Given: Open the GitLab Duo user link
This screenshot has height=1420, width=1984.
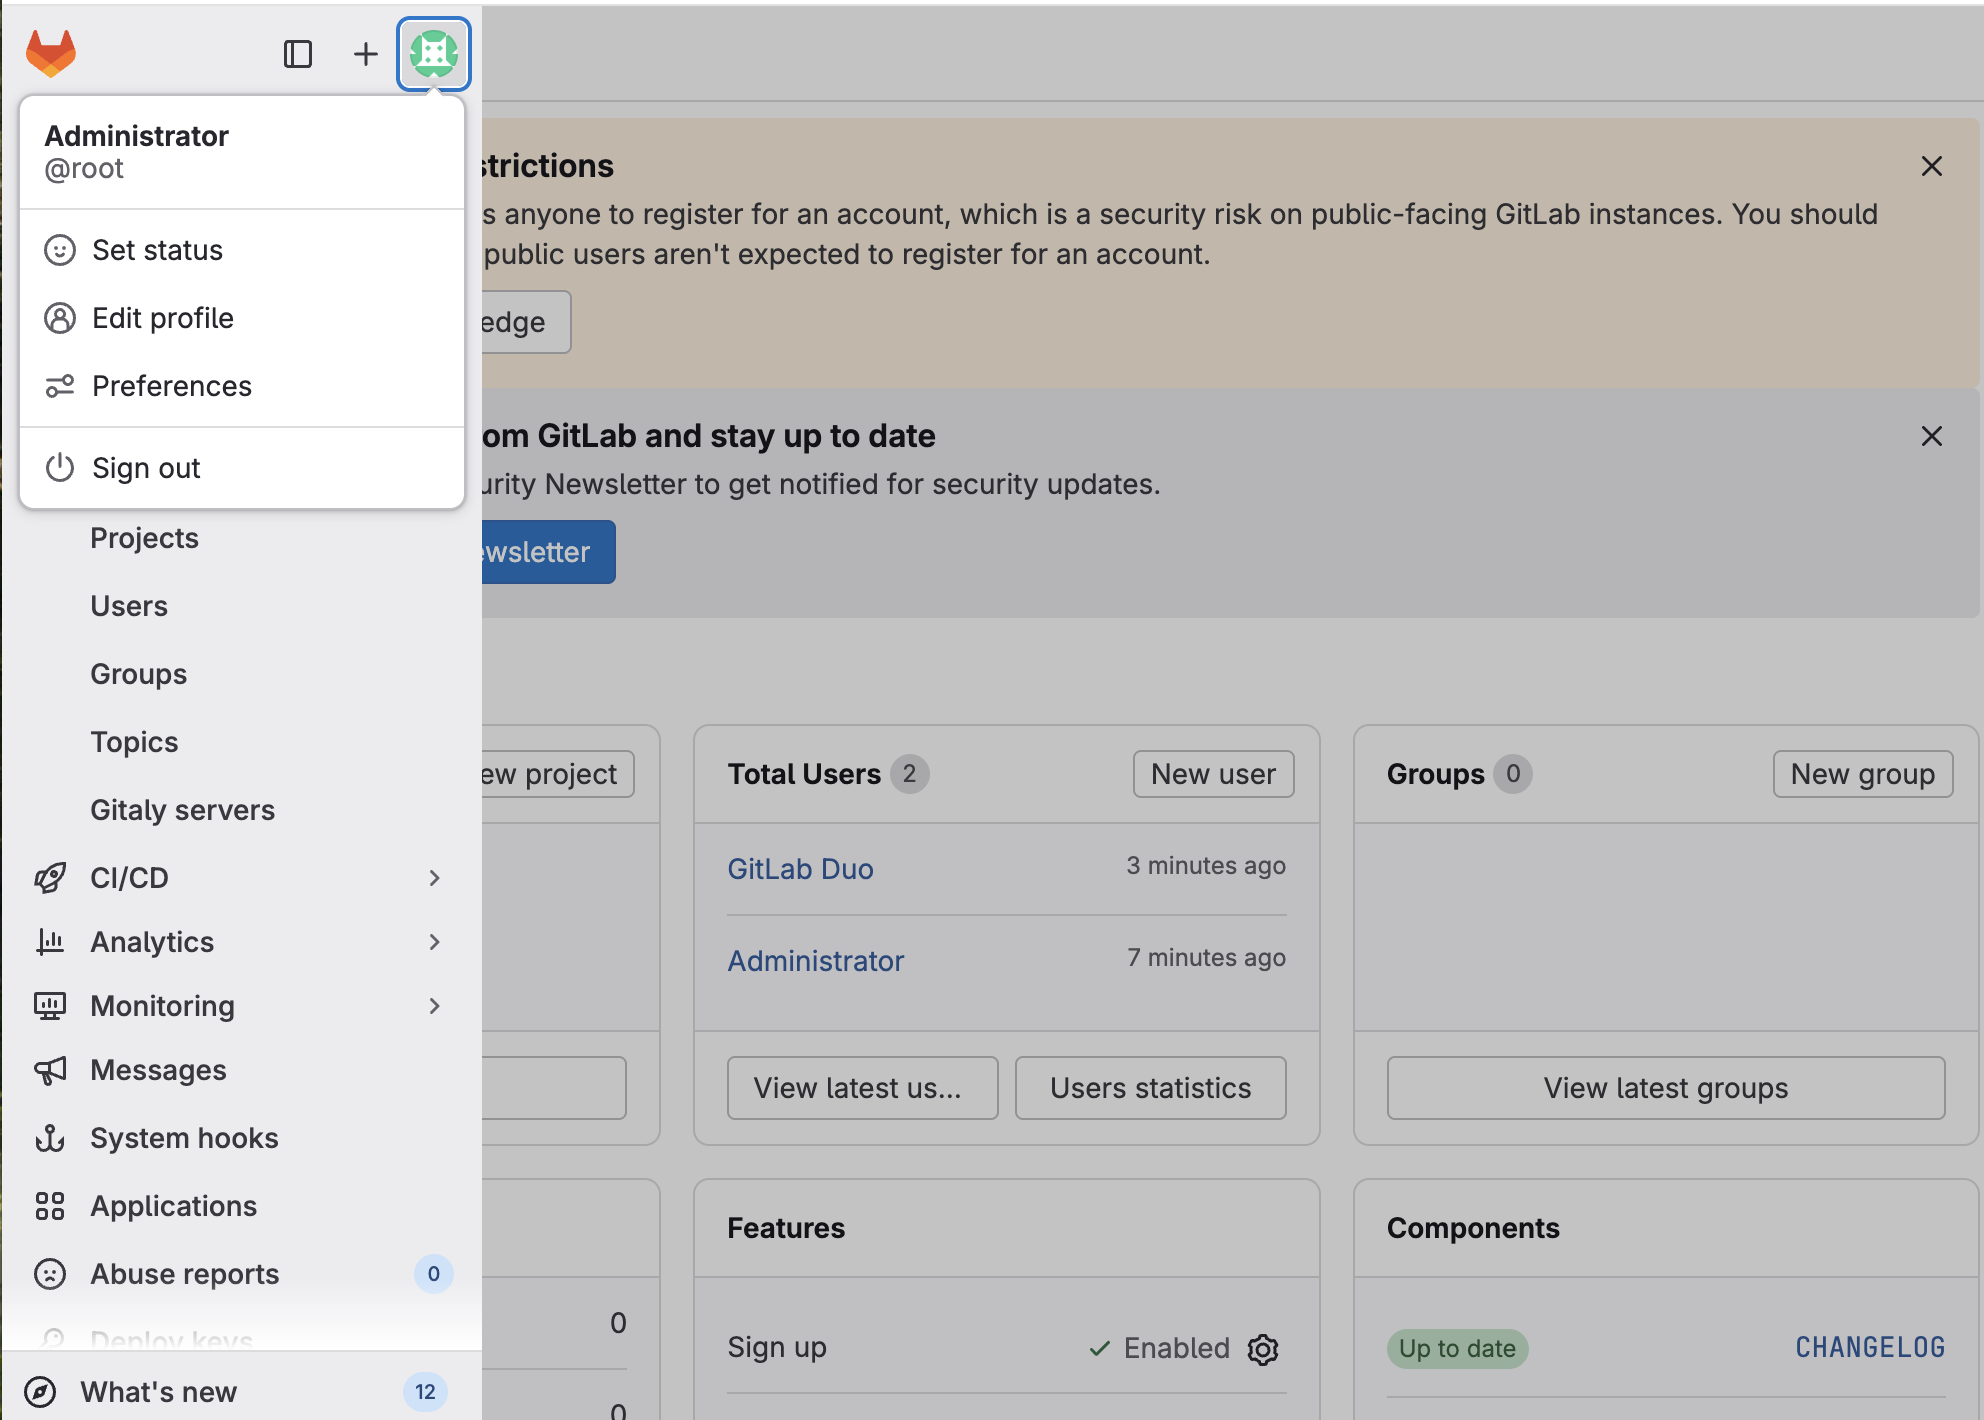Looking at the screenshot, I should pyautogui.click(x=801, y=869).
